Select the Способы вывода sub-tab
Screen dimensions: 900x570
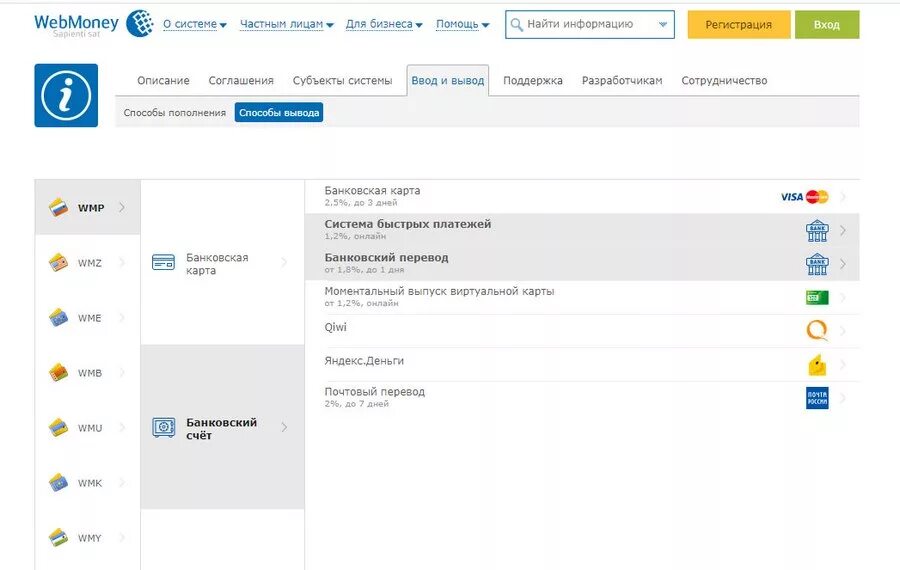tap(279, 113)
